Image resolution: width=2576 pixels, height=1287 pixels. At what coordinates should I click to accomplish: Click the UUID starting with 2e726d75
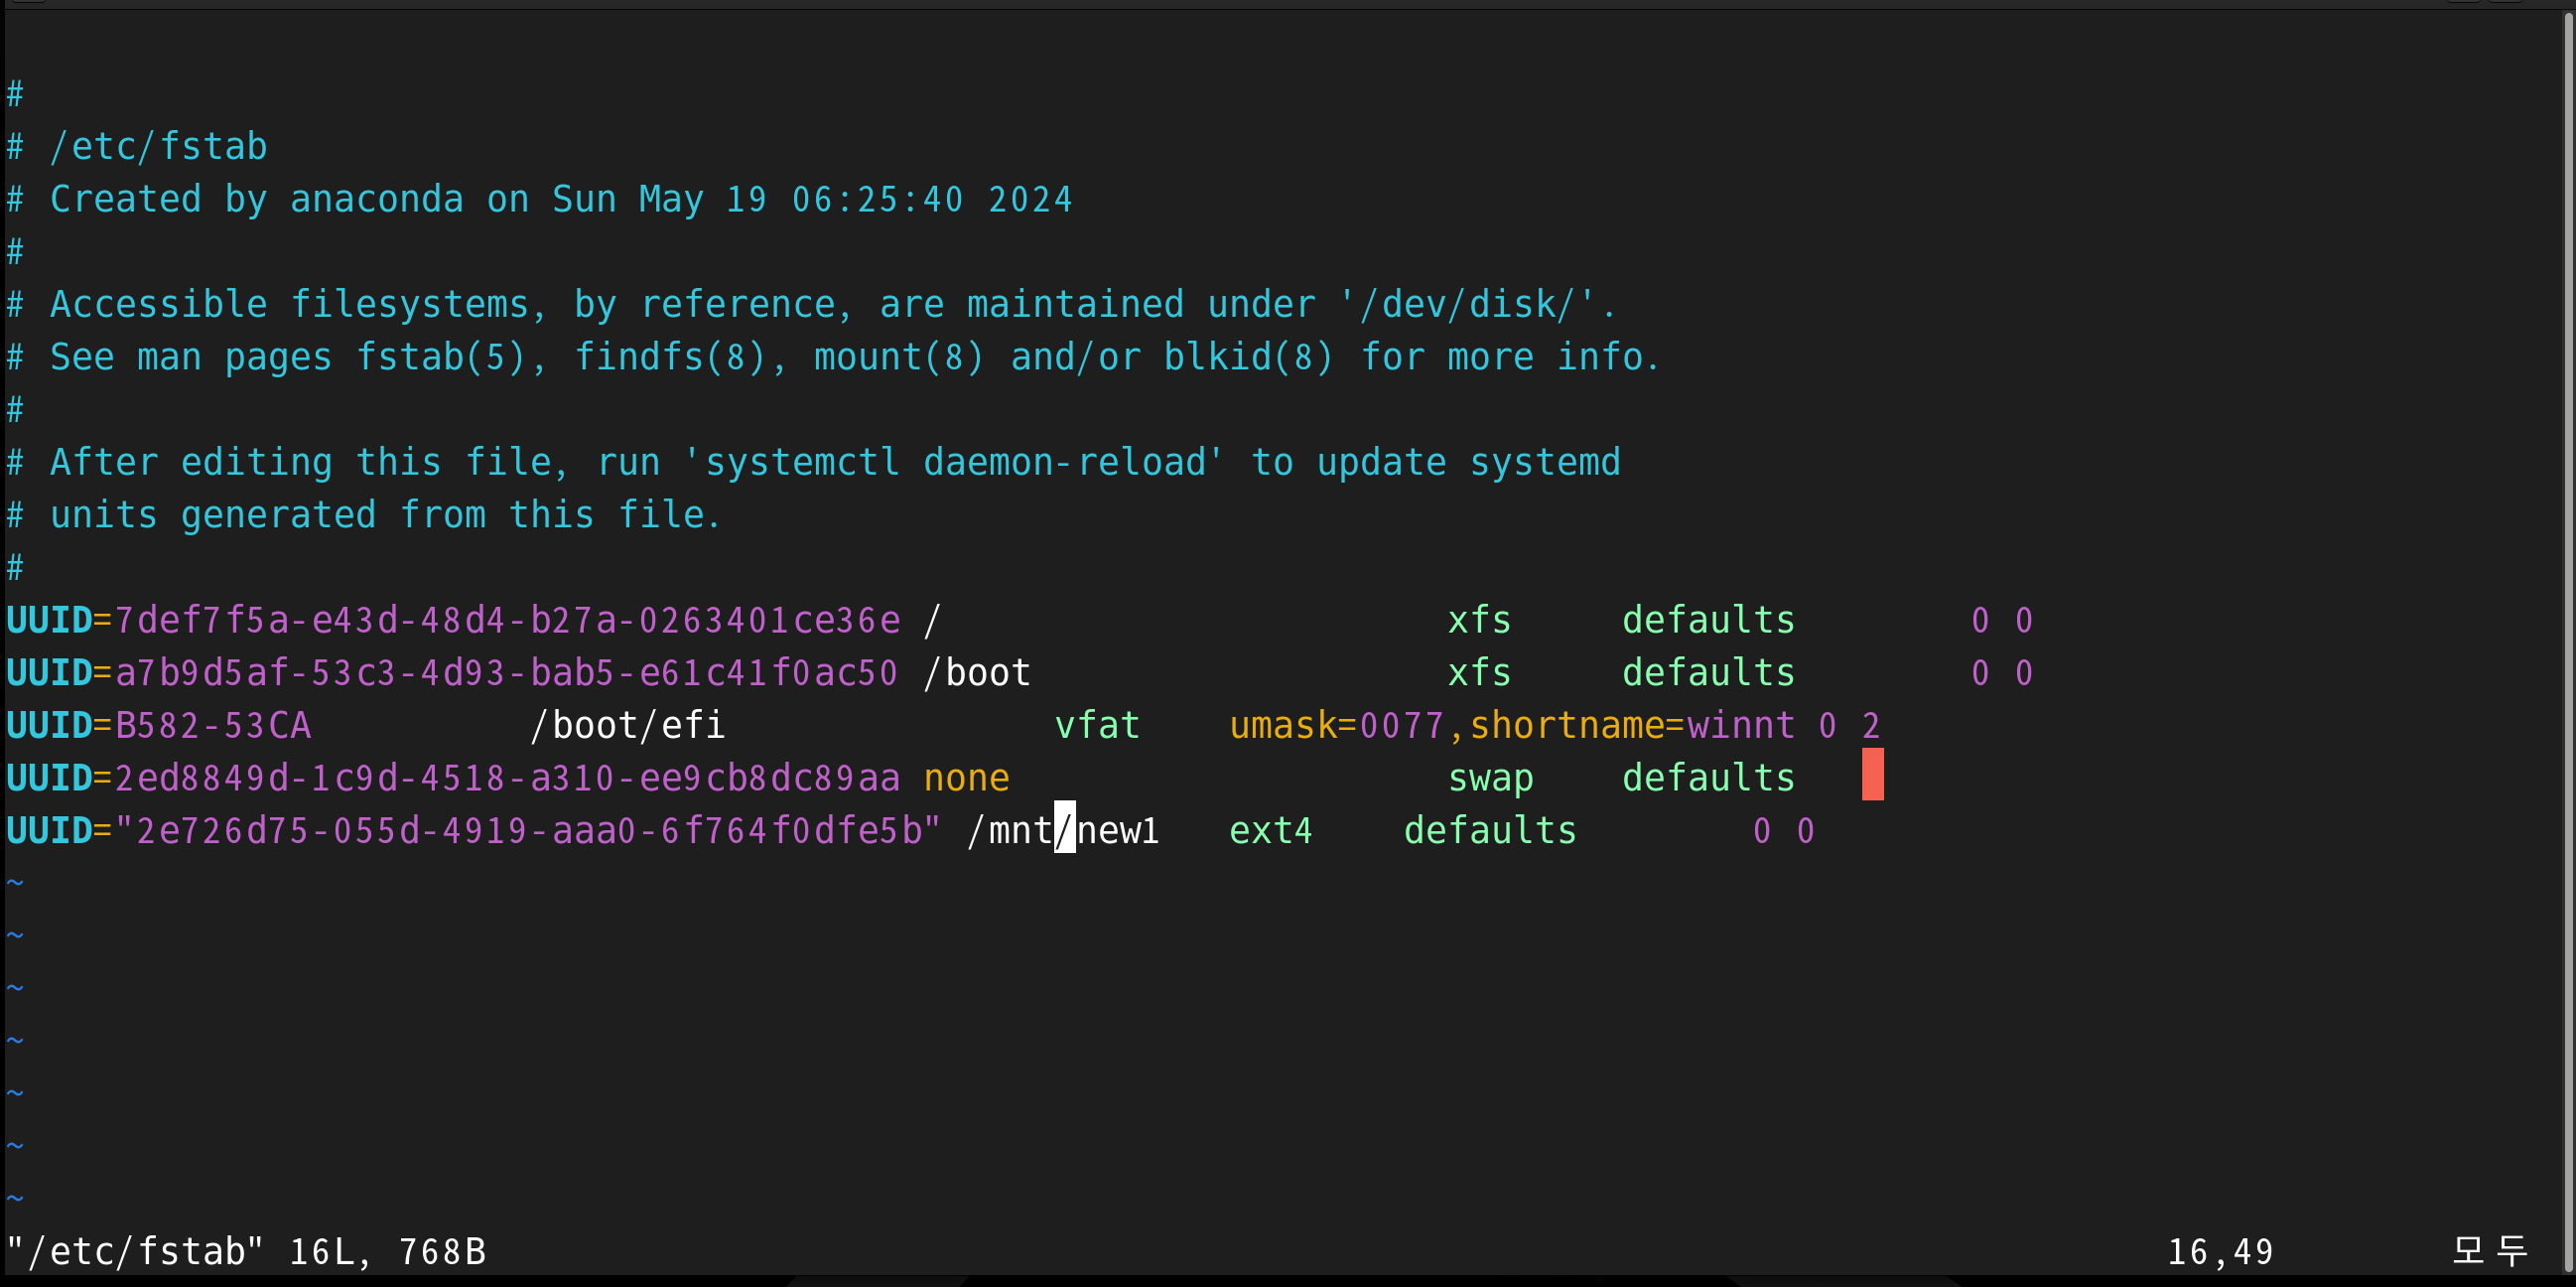(528, 830)
